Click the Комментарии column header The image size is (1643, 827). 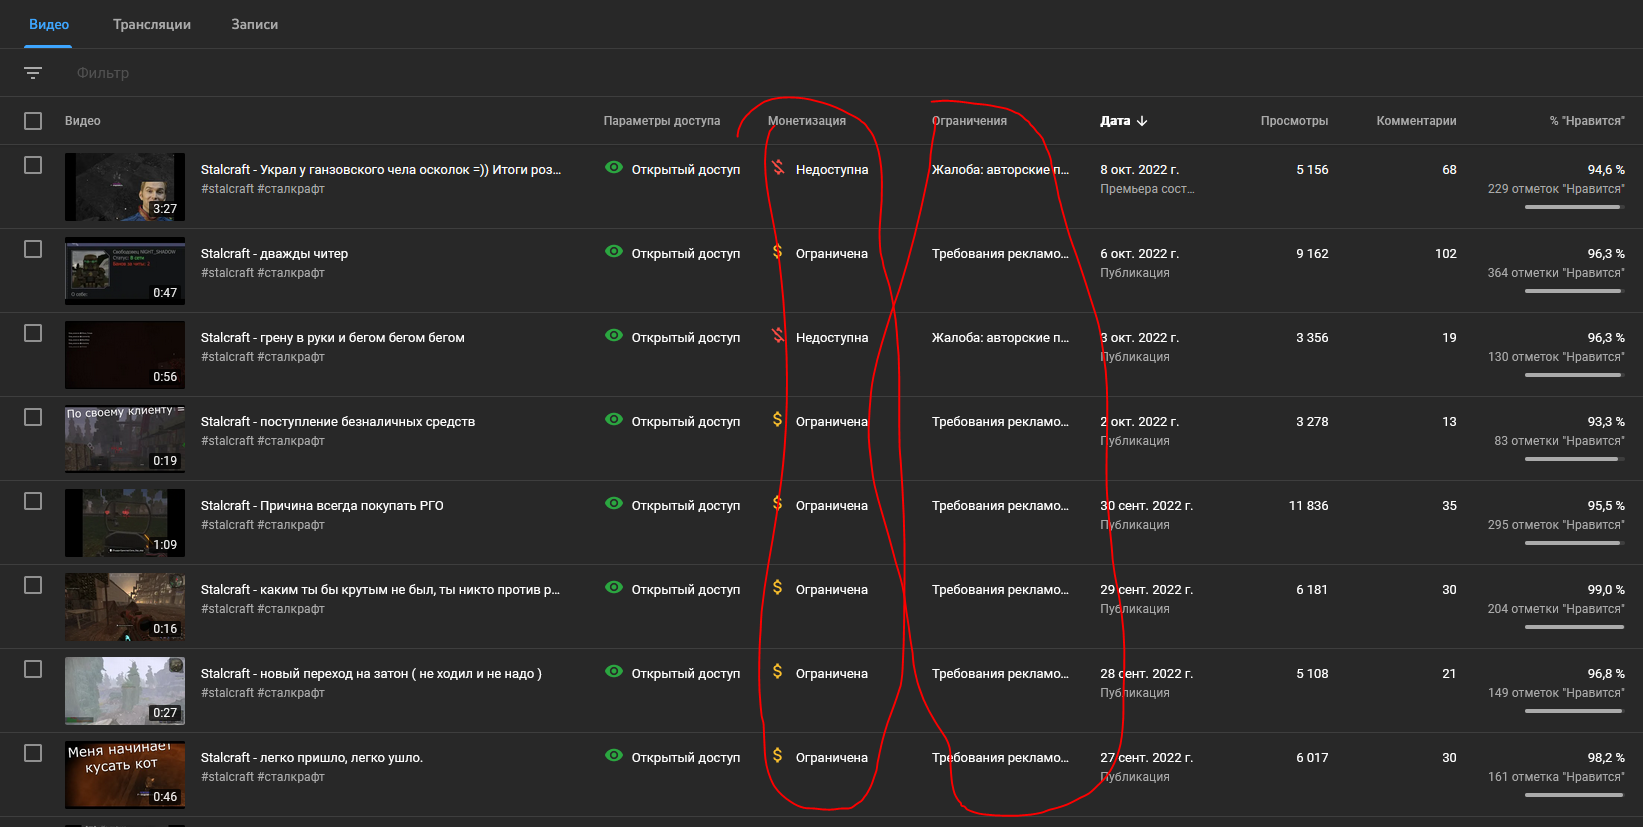point(1416,121)
